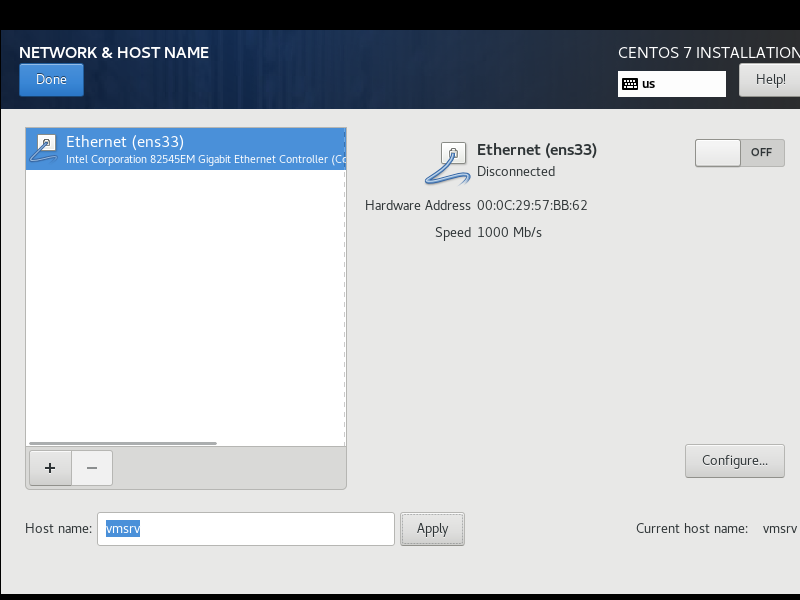
Task: Click the Host name: label
Action: [59, 529]
